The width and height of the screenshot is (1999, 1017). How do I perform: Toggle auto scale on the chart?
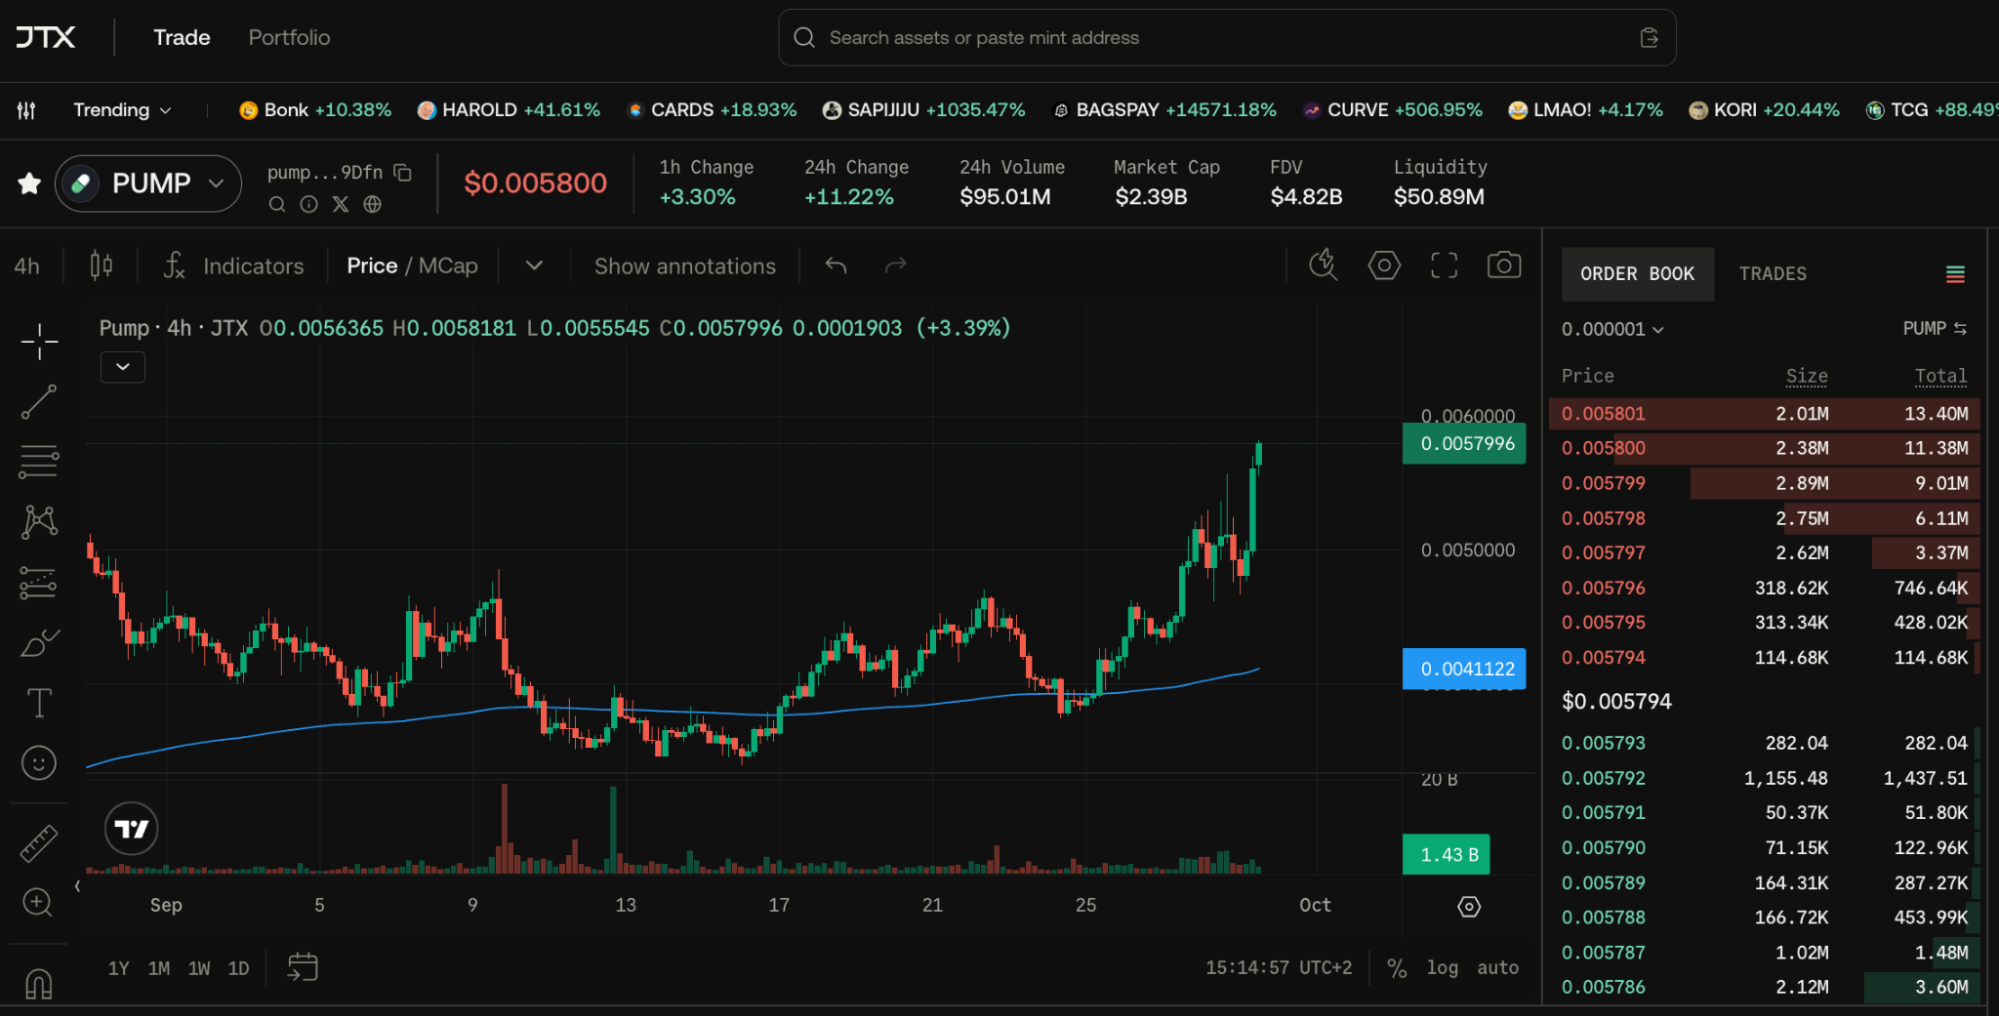pyautogui.click(x=1498, y=968)
